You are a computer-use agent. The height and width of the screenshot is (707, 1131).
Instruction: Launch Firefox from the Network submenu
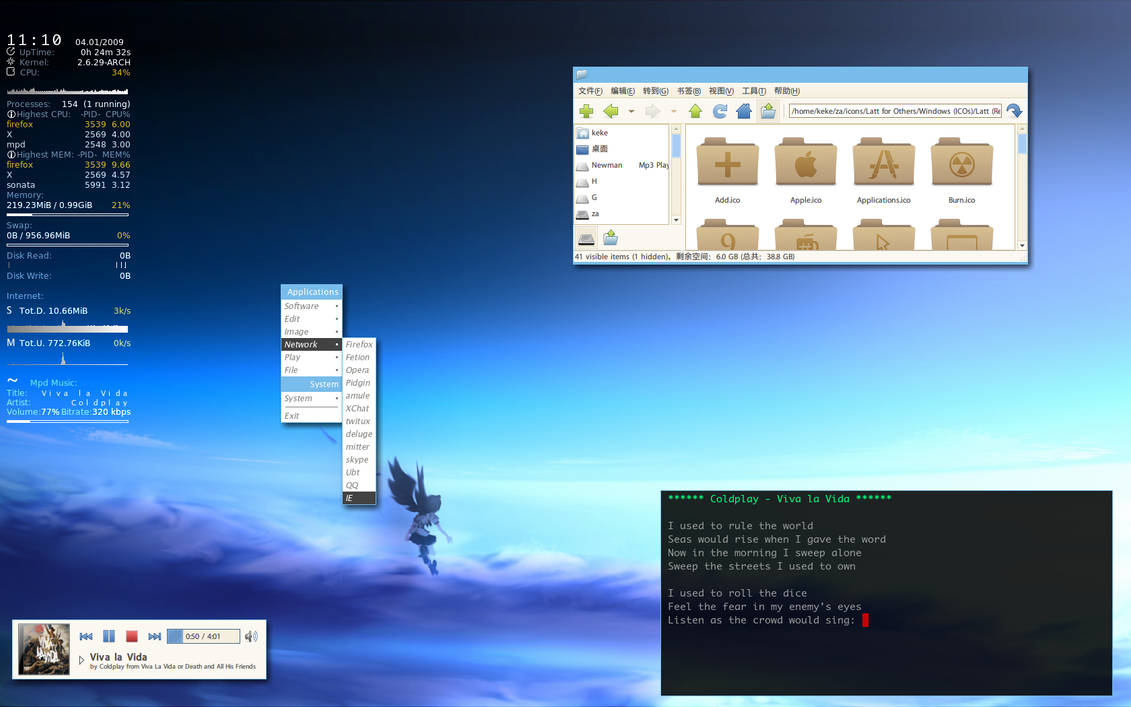click(x=358, y=344)
